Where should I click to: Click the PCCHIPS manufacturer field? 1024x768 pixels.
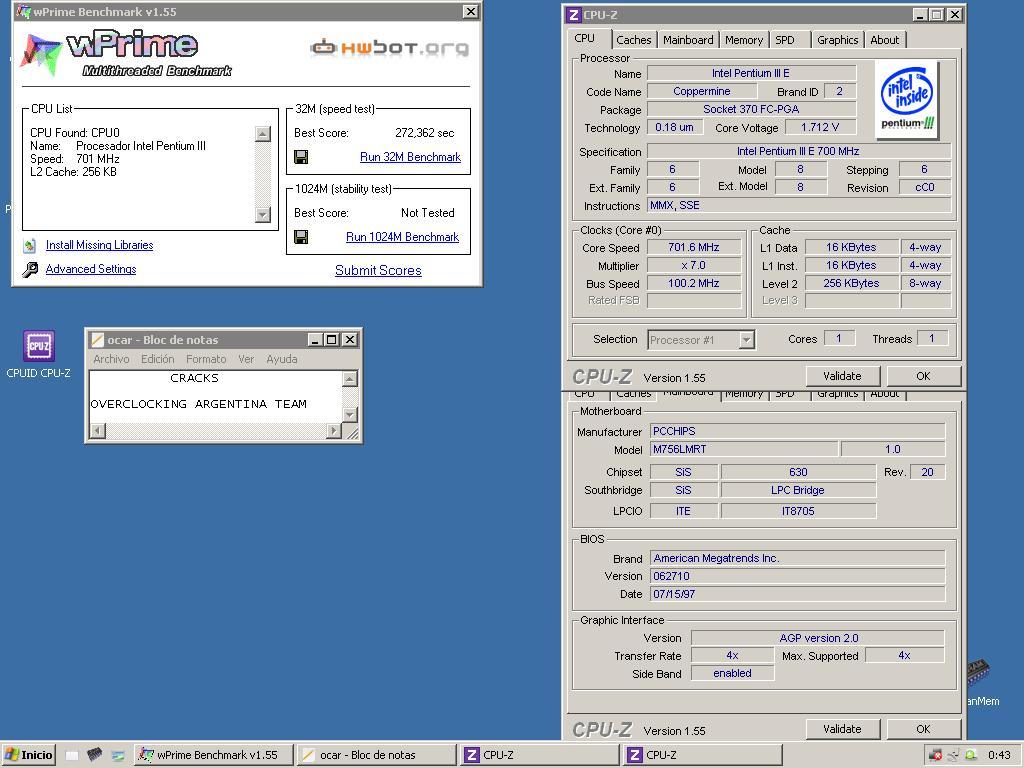tap(797, 431)
